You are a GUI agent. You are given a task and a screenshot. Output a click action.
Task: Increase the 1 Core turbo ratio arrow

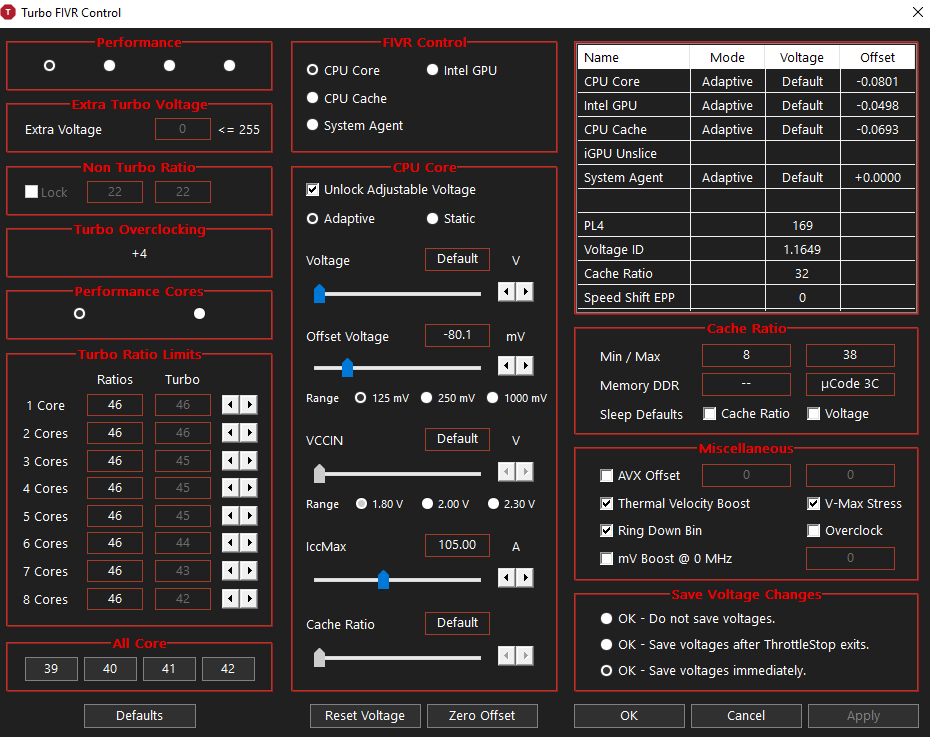(249, 405)
